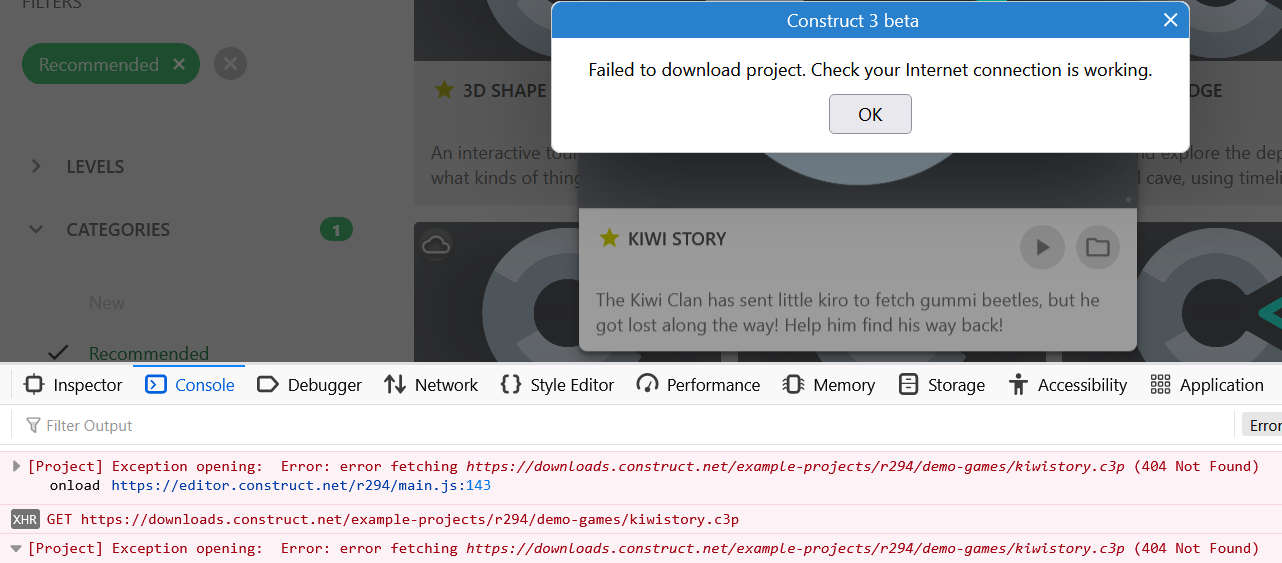Viewport: 1282px width, 563px height.
Task: Click the star beside 3D SHAPE
Action: [x=444, y=90]
